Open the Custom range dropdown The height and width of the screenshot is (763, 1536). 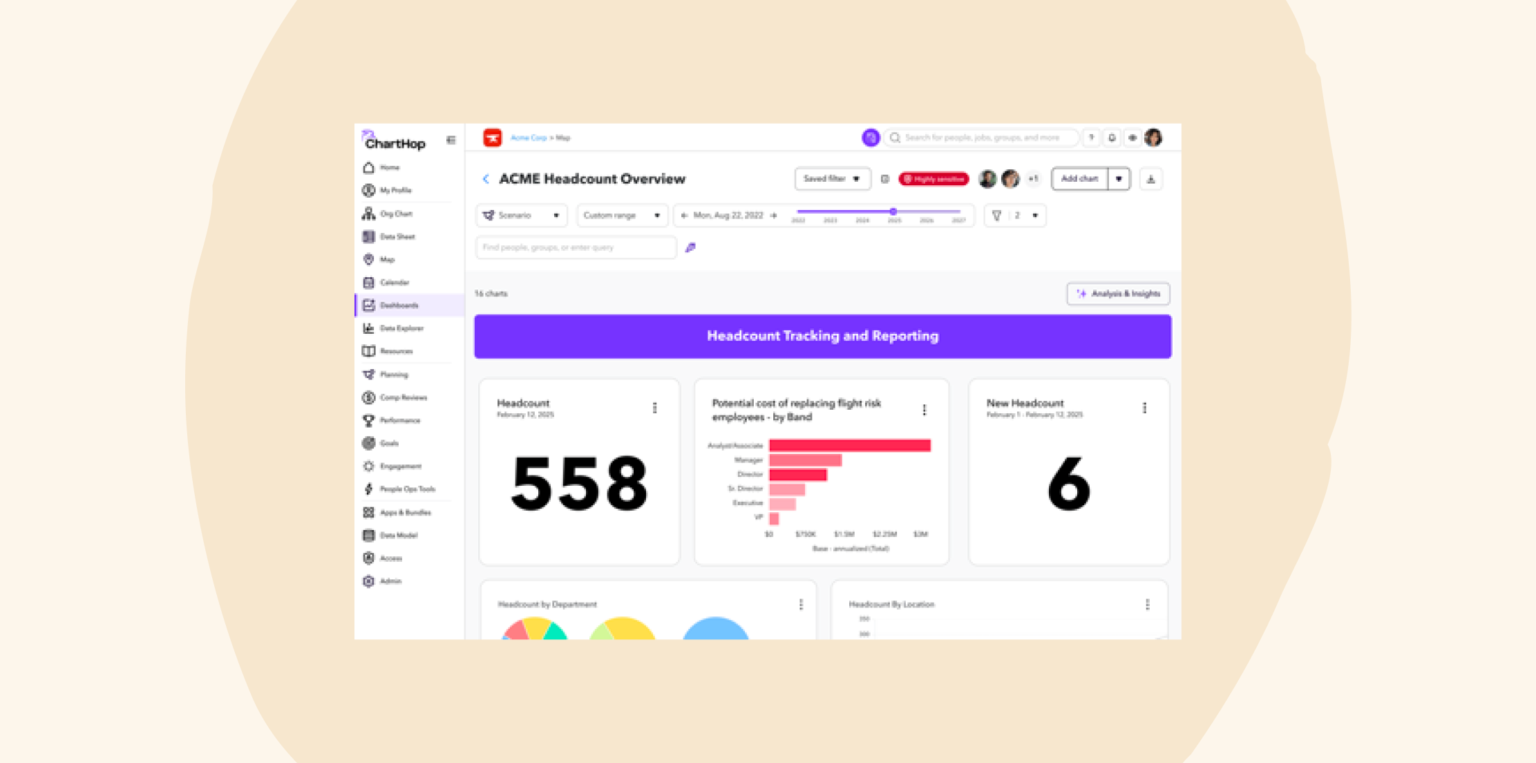click(622, 215)
